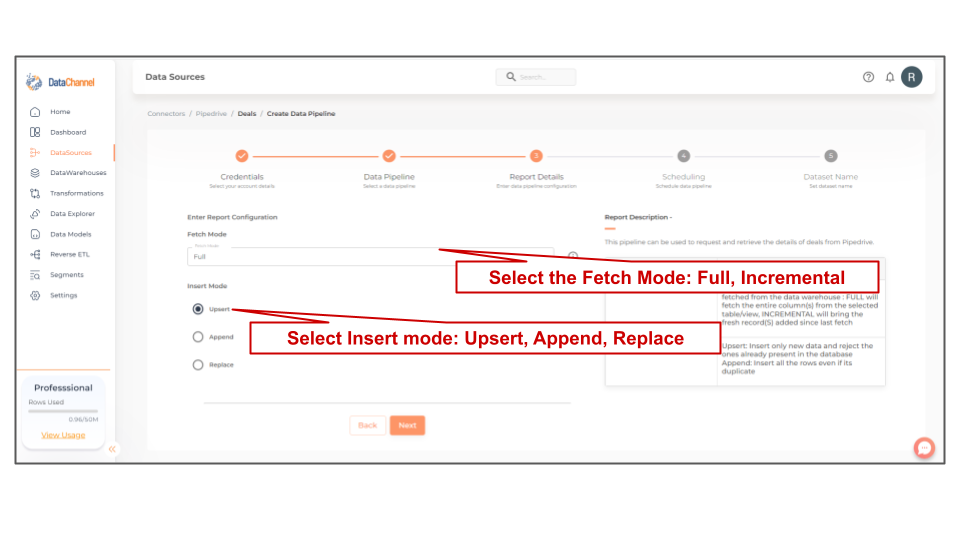
Task: Go to Transformations menu item
Action: 77,193
